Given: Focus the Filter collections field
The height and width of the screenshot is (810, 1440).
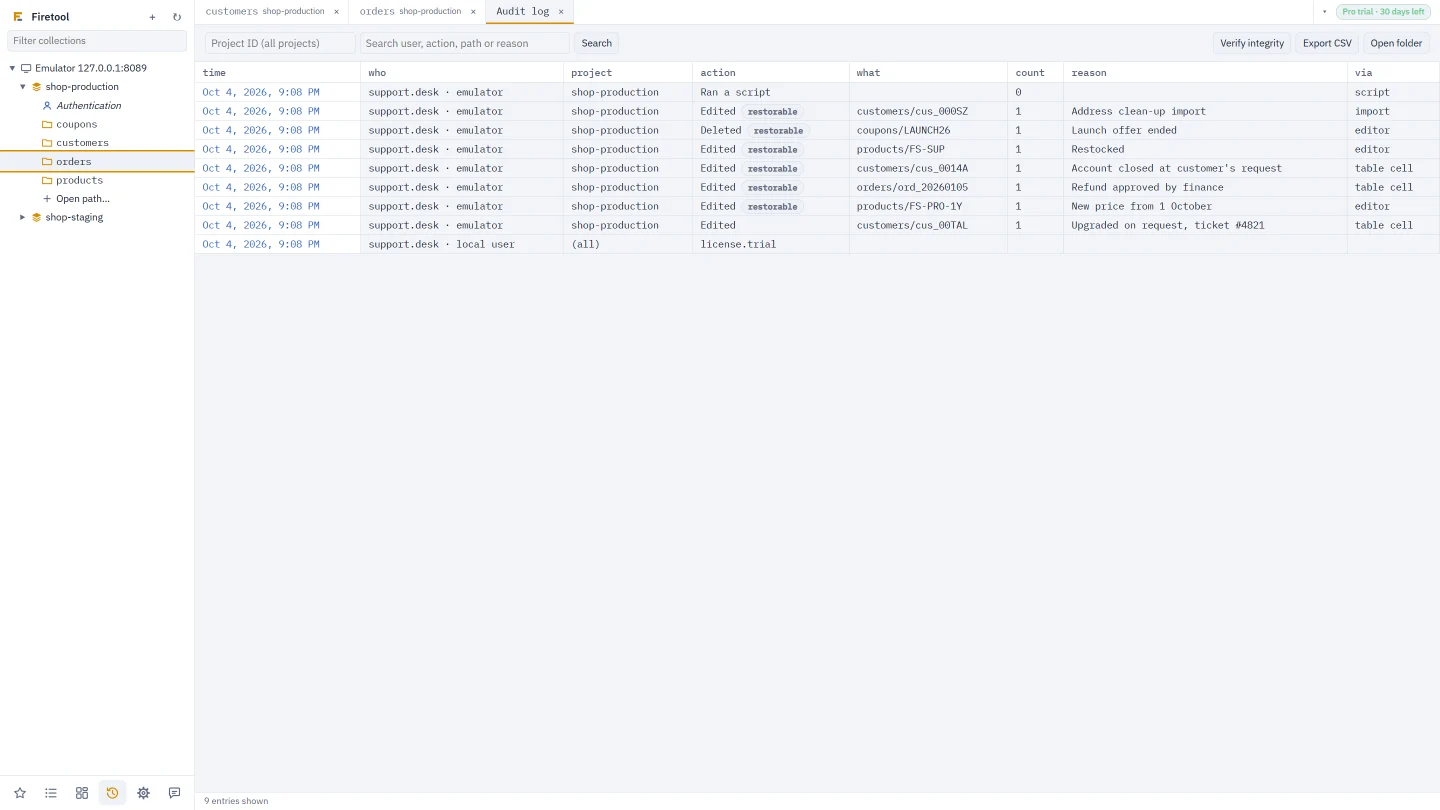Looking at the screenshot, I should 97,41.
